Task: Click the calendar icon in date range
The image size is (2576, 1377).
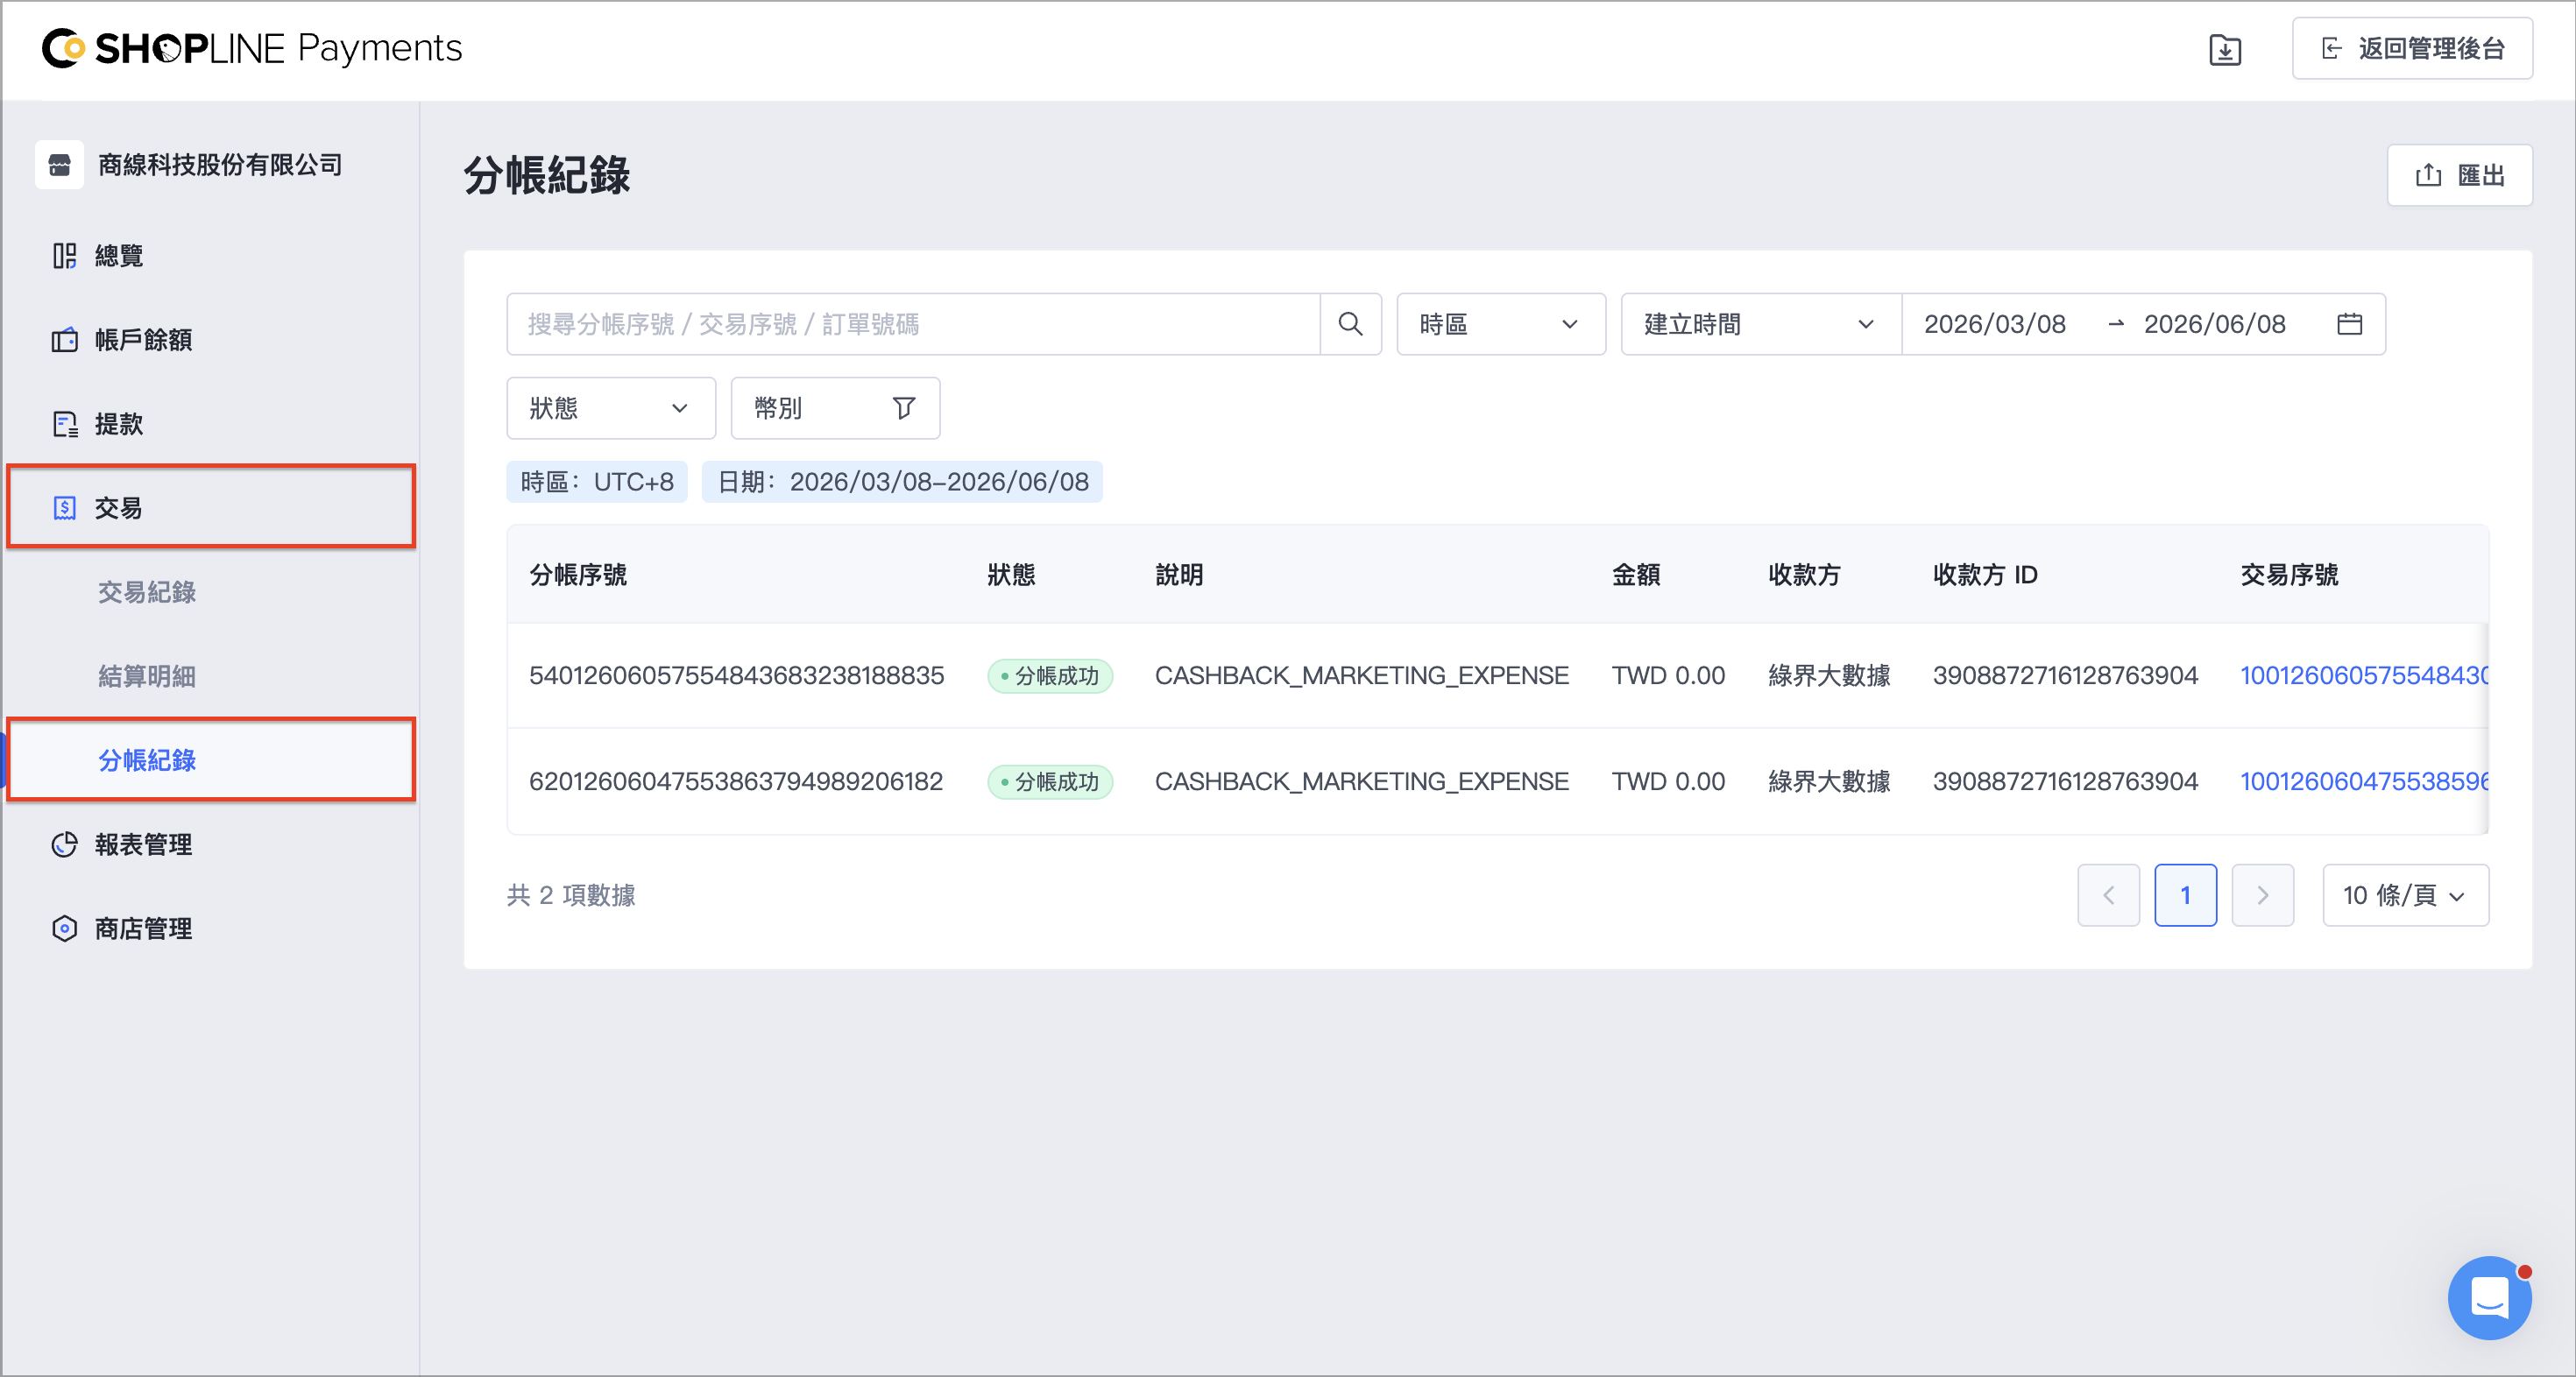Action: click(2349, 324)
